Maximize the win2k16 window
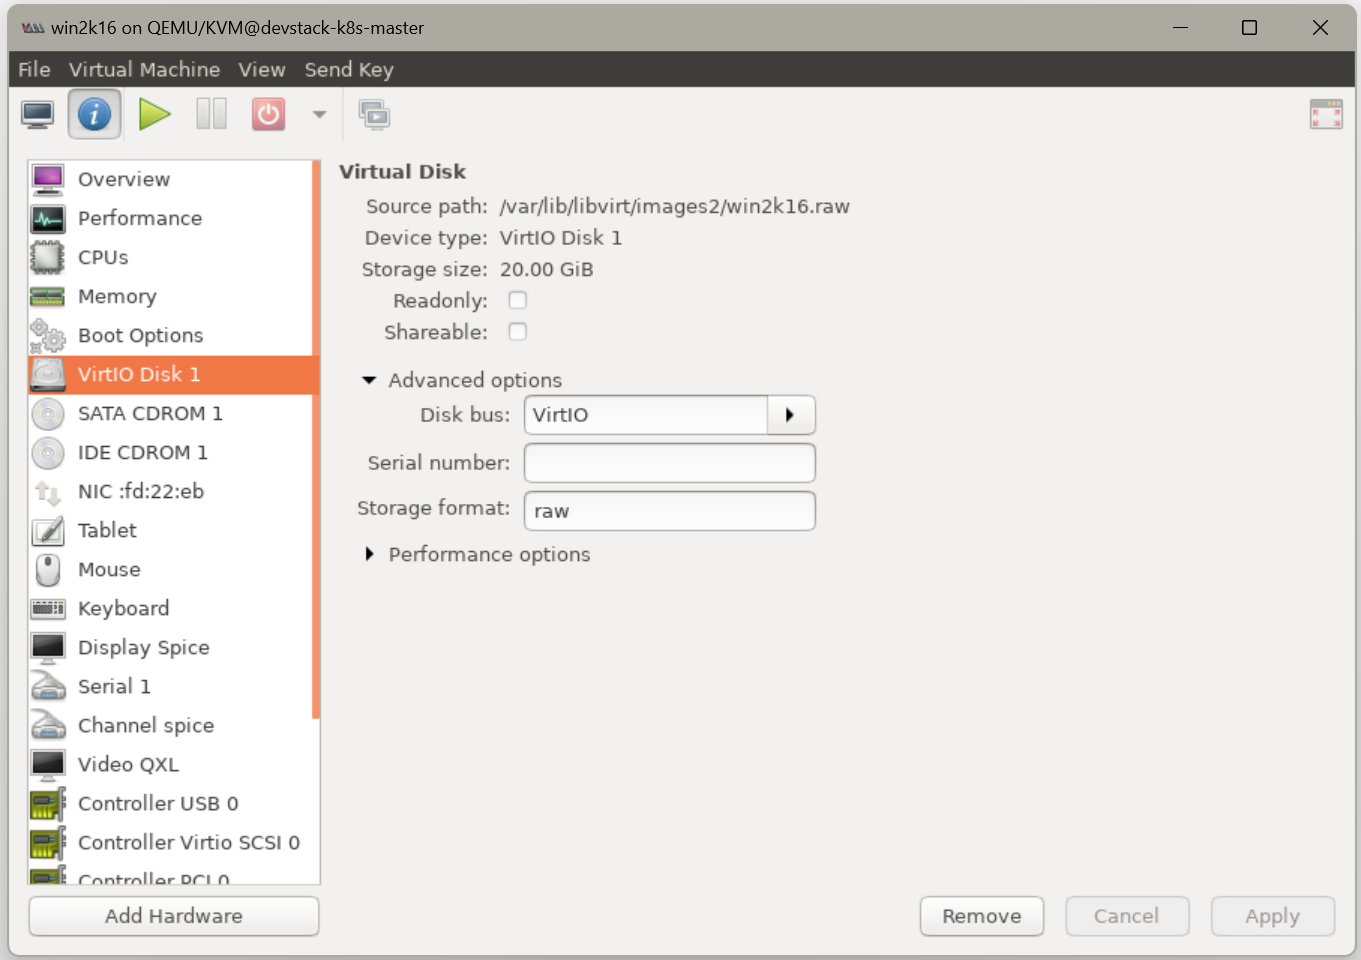The height and width of the screenshot is (960, 1361). click(x=1250, y=28)
